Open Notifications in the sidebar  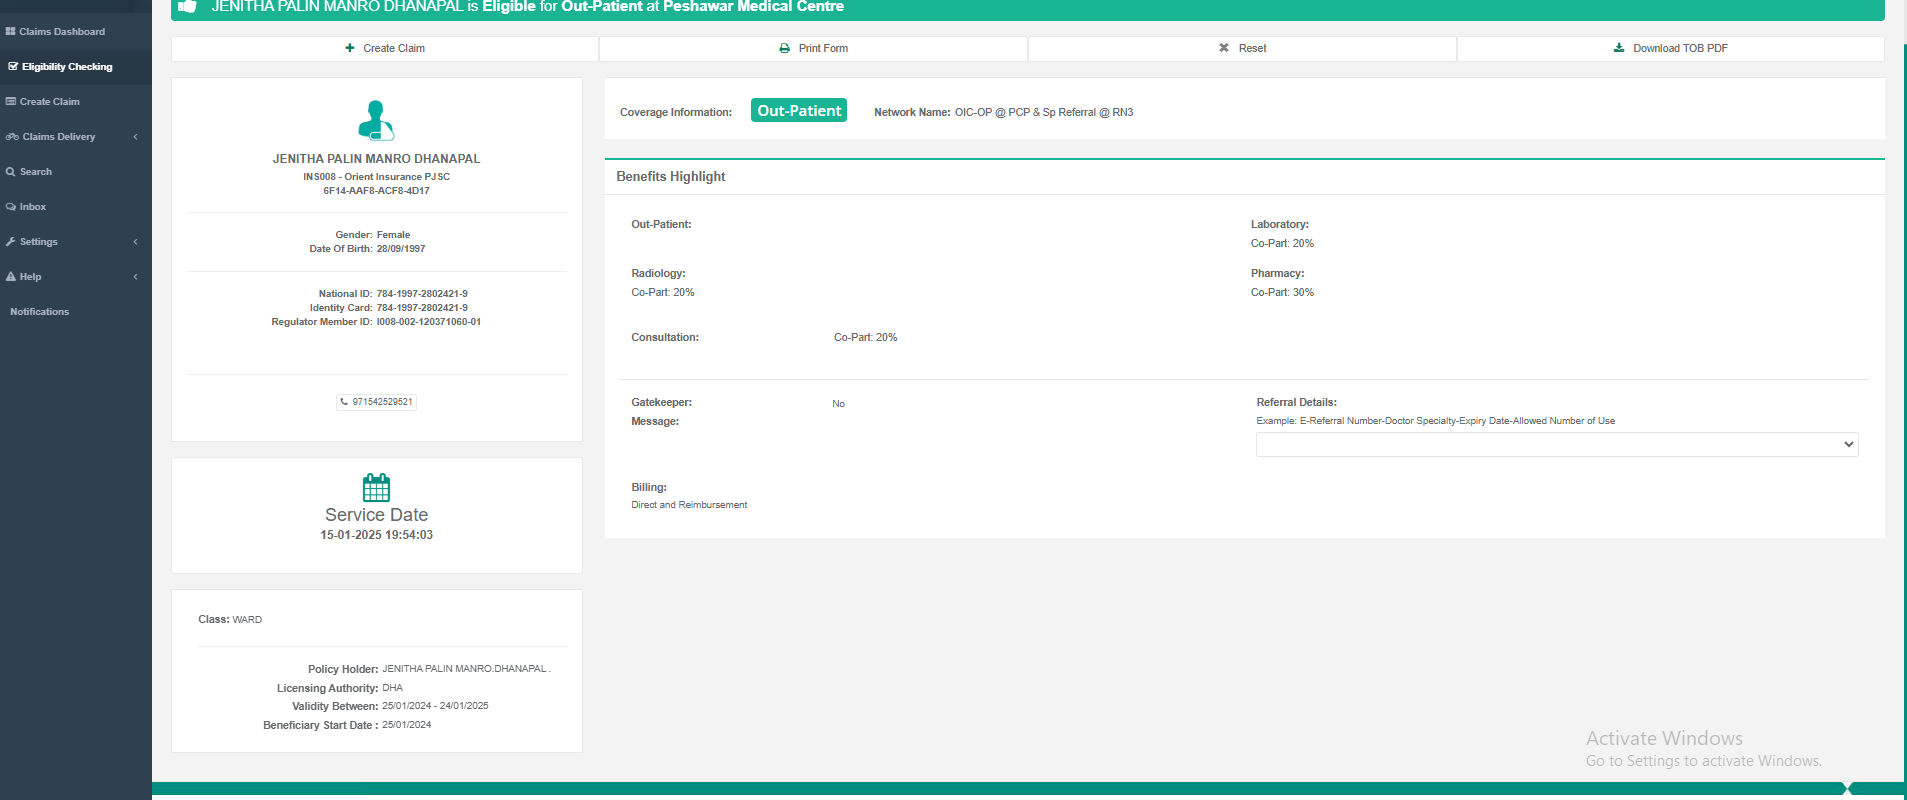pos(40,312)
